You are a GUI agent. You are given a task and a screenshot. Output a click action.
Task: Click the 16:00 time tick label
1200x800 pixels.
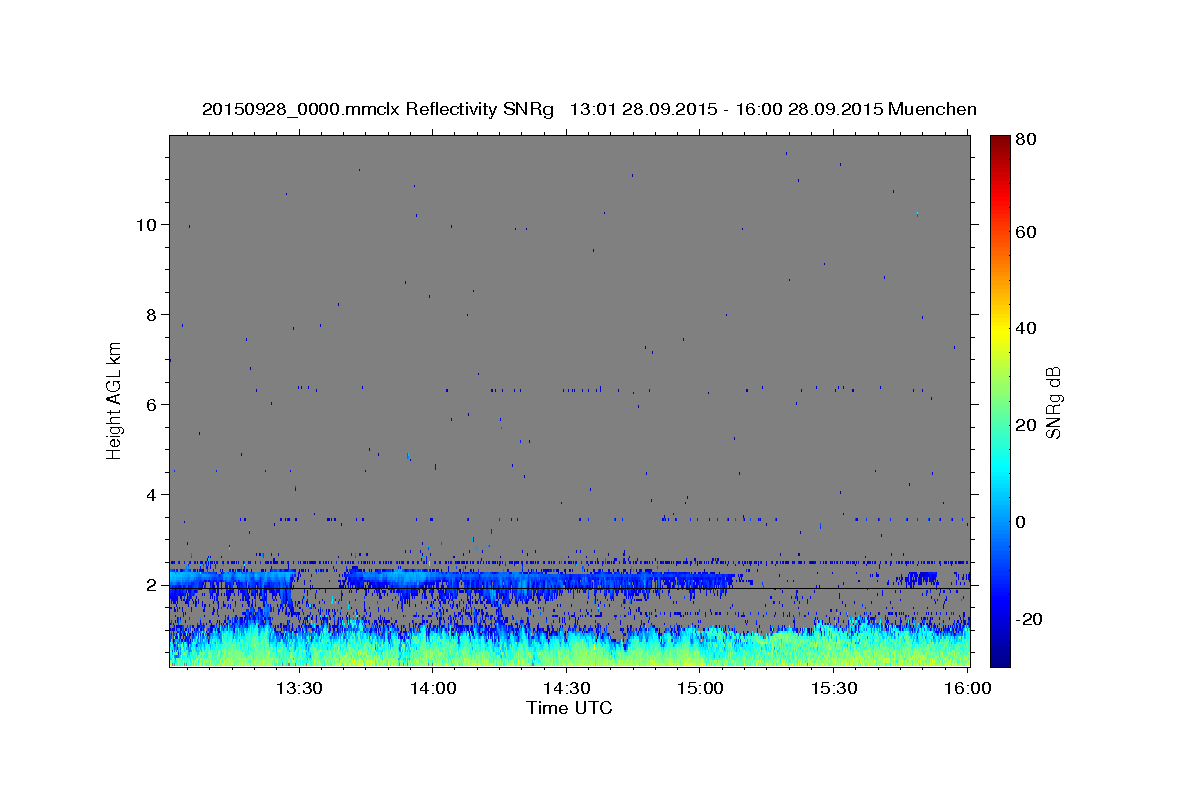click(969, 689)
